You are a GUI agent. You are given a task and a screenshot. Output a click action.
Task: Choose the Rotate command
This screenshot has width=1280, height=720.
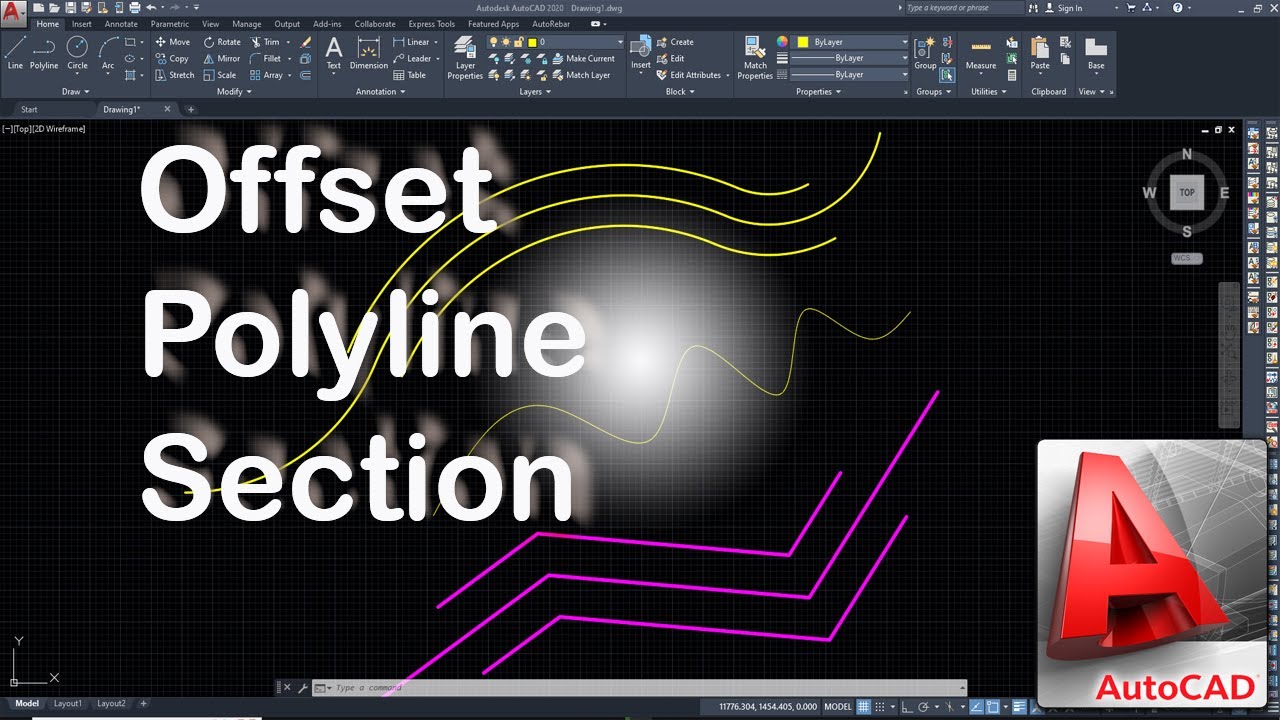[x=222, y=42]
